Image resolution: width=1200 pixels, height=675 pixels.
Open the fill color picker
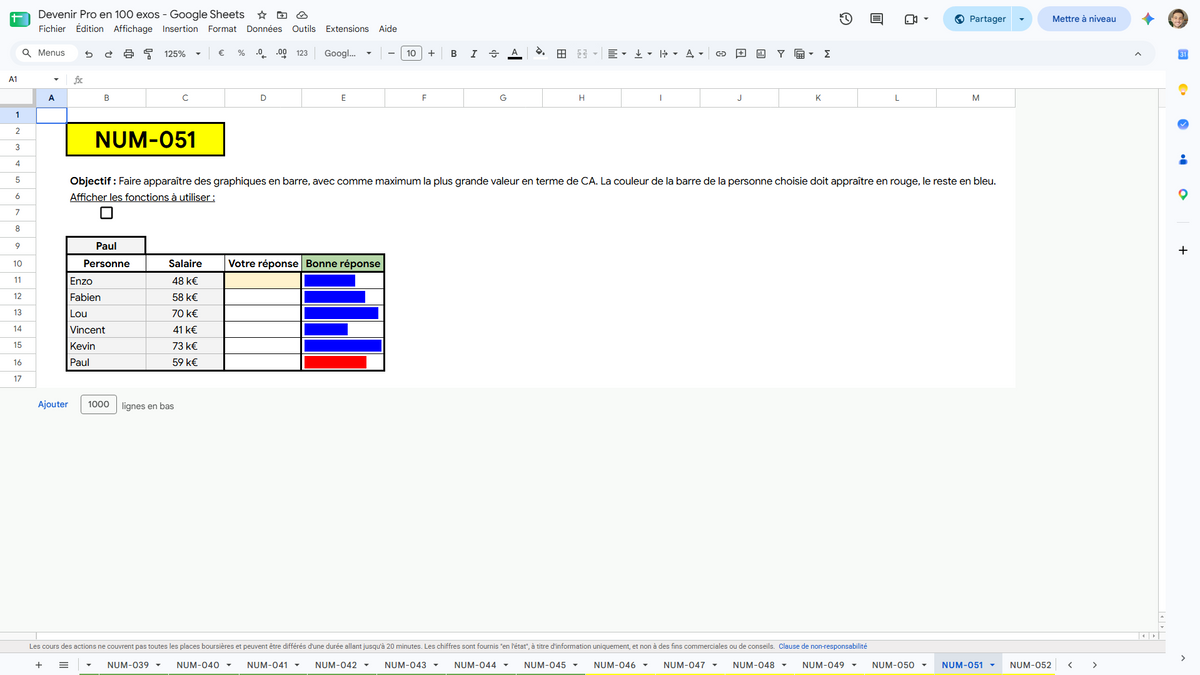point(541,54)
